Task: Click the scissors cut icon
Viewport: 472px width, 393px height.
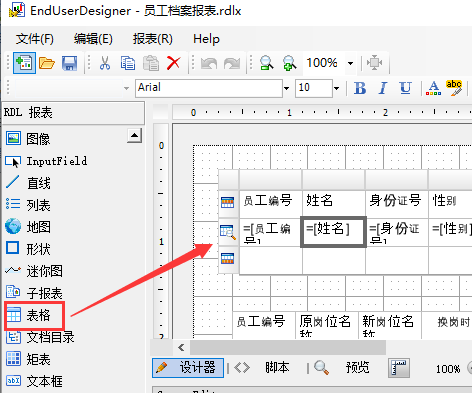Action: (105, 63)
